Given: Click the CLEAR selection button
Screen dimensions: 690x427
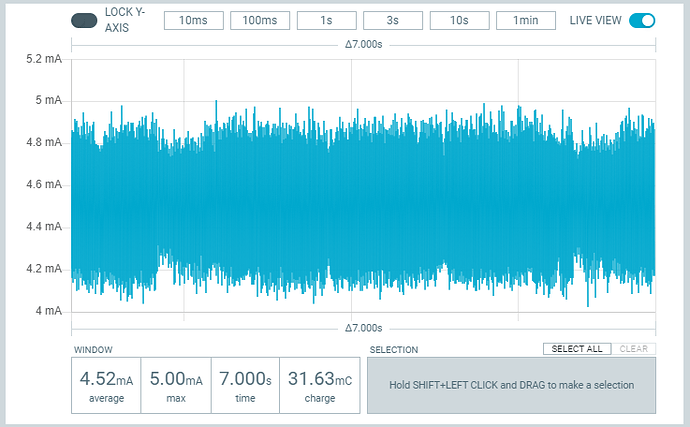Looking at the screenshot, I should [x=633, y=349].
